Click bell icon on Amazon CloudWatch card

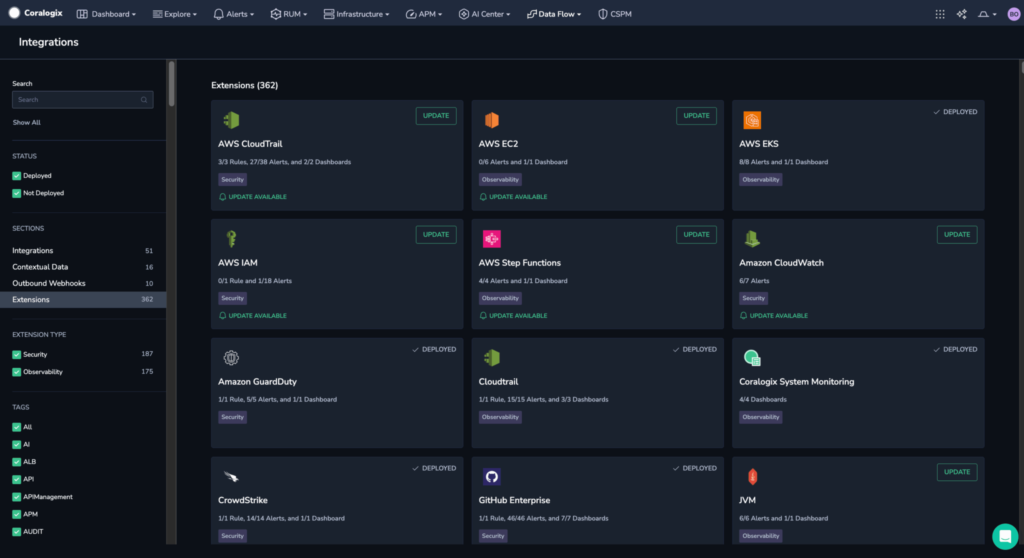(743, 316)
